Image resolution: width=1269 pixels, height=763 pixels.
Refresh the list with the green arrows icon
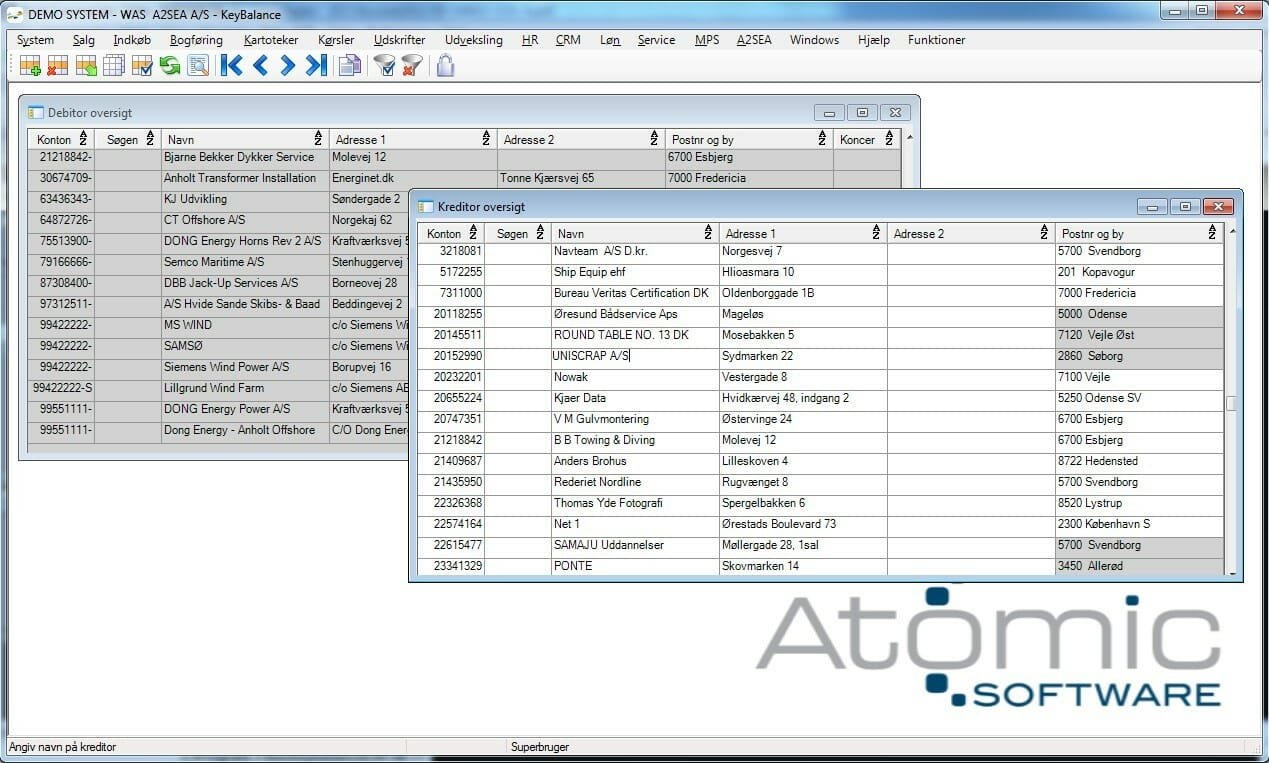coord(170,64)
